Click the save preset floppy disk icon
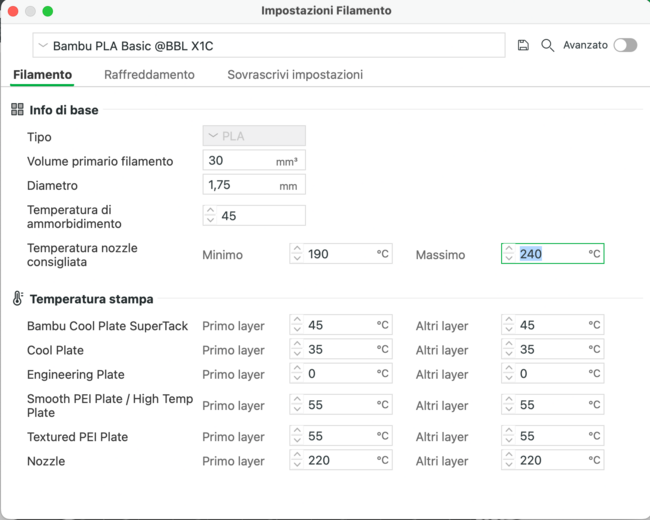This screenshot has height=520, width=650. [523, 46]
